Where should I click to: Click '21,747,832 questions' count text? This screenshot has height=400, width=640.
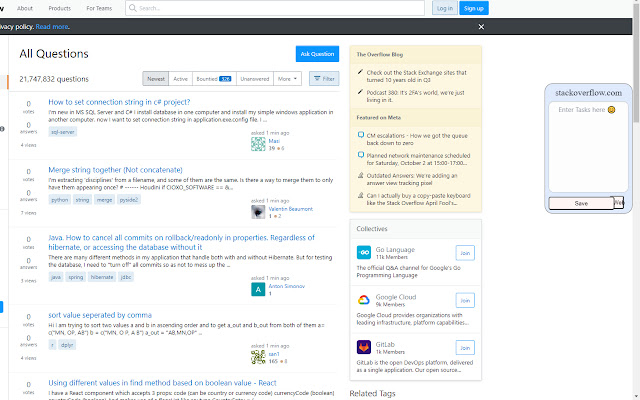(54, 79)
